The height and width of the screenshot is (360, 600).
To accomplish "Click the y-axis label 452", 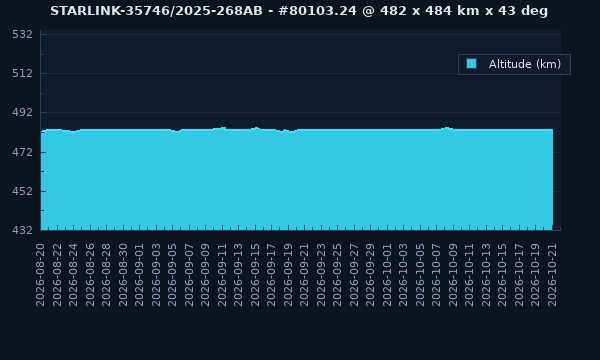I will (x=22, y=191).
